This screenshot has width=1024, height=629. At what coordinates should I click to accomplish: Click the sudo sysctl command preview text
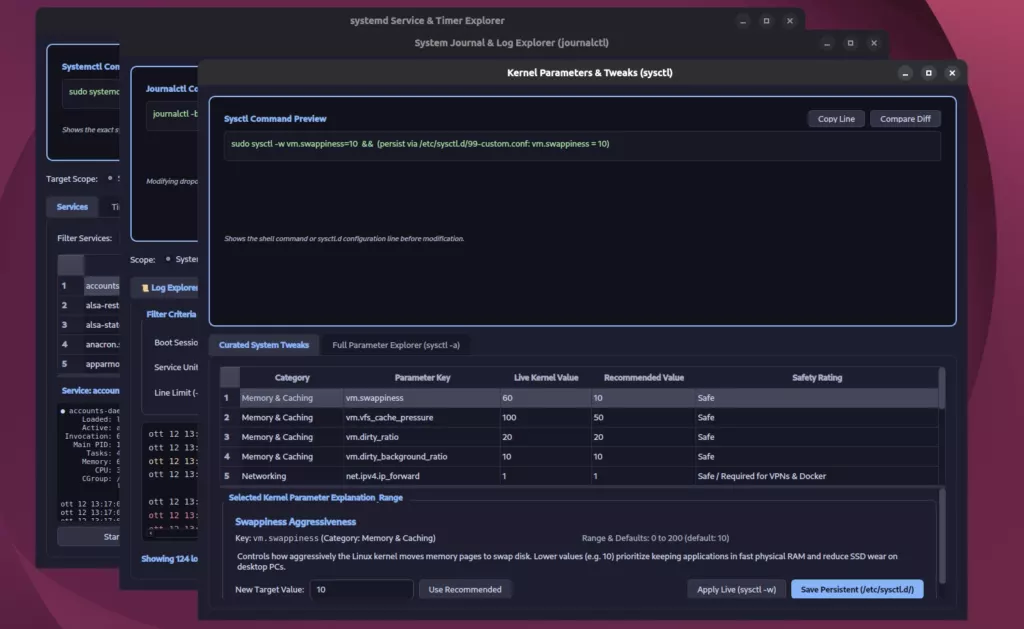tap(420, 144)
